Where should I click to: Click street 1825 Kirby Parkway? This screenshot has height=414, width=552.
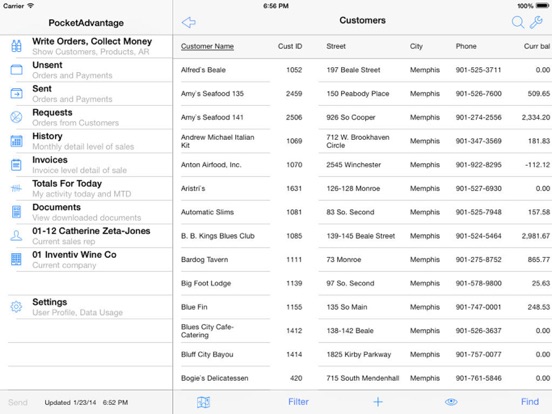click(359, 354)
